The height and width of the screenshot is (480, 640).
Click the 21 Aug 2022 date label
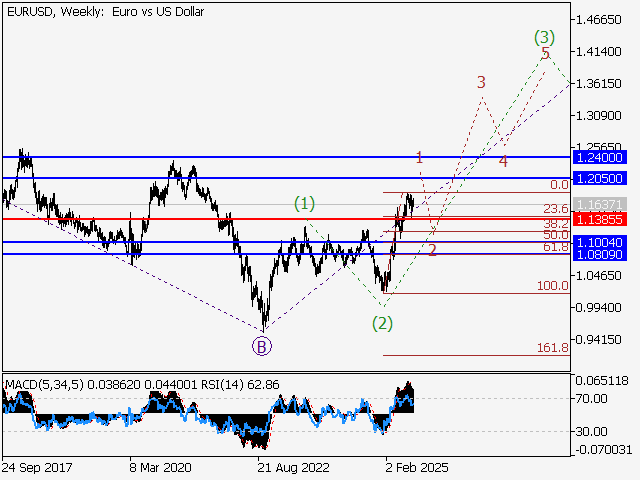pyautogui.click(x=291, y=466)
